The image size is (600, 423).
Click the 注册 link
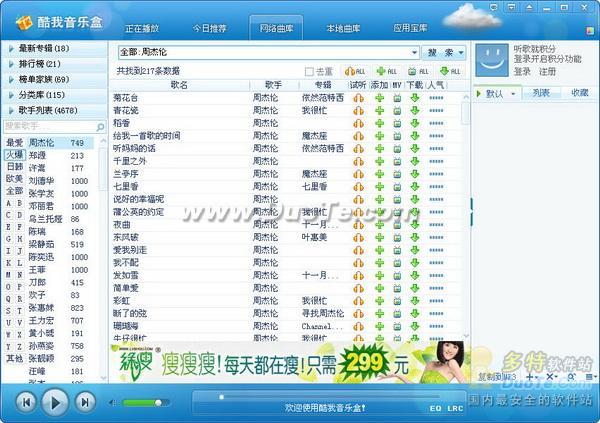(547, 72)
